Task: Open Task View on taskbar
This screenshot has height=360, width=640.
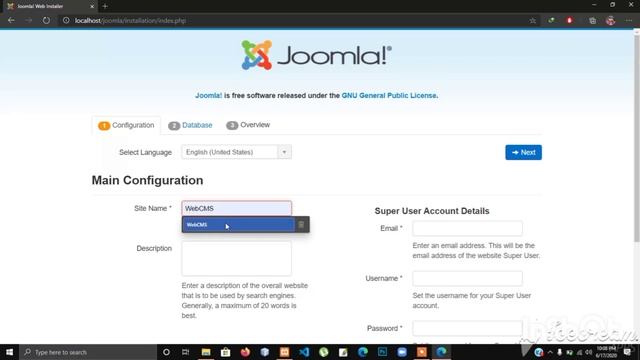Action: (185, 352)
